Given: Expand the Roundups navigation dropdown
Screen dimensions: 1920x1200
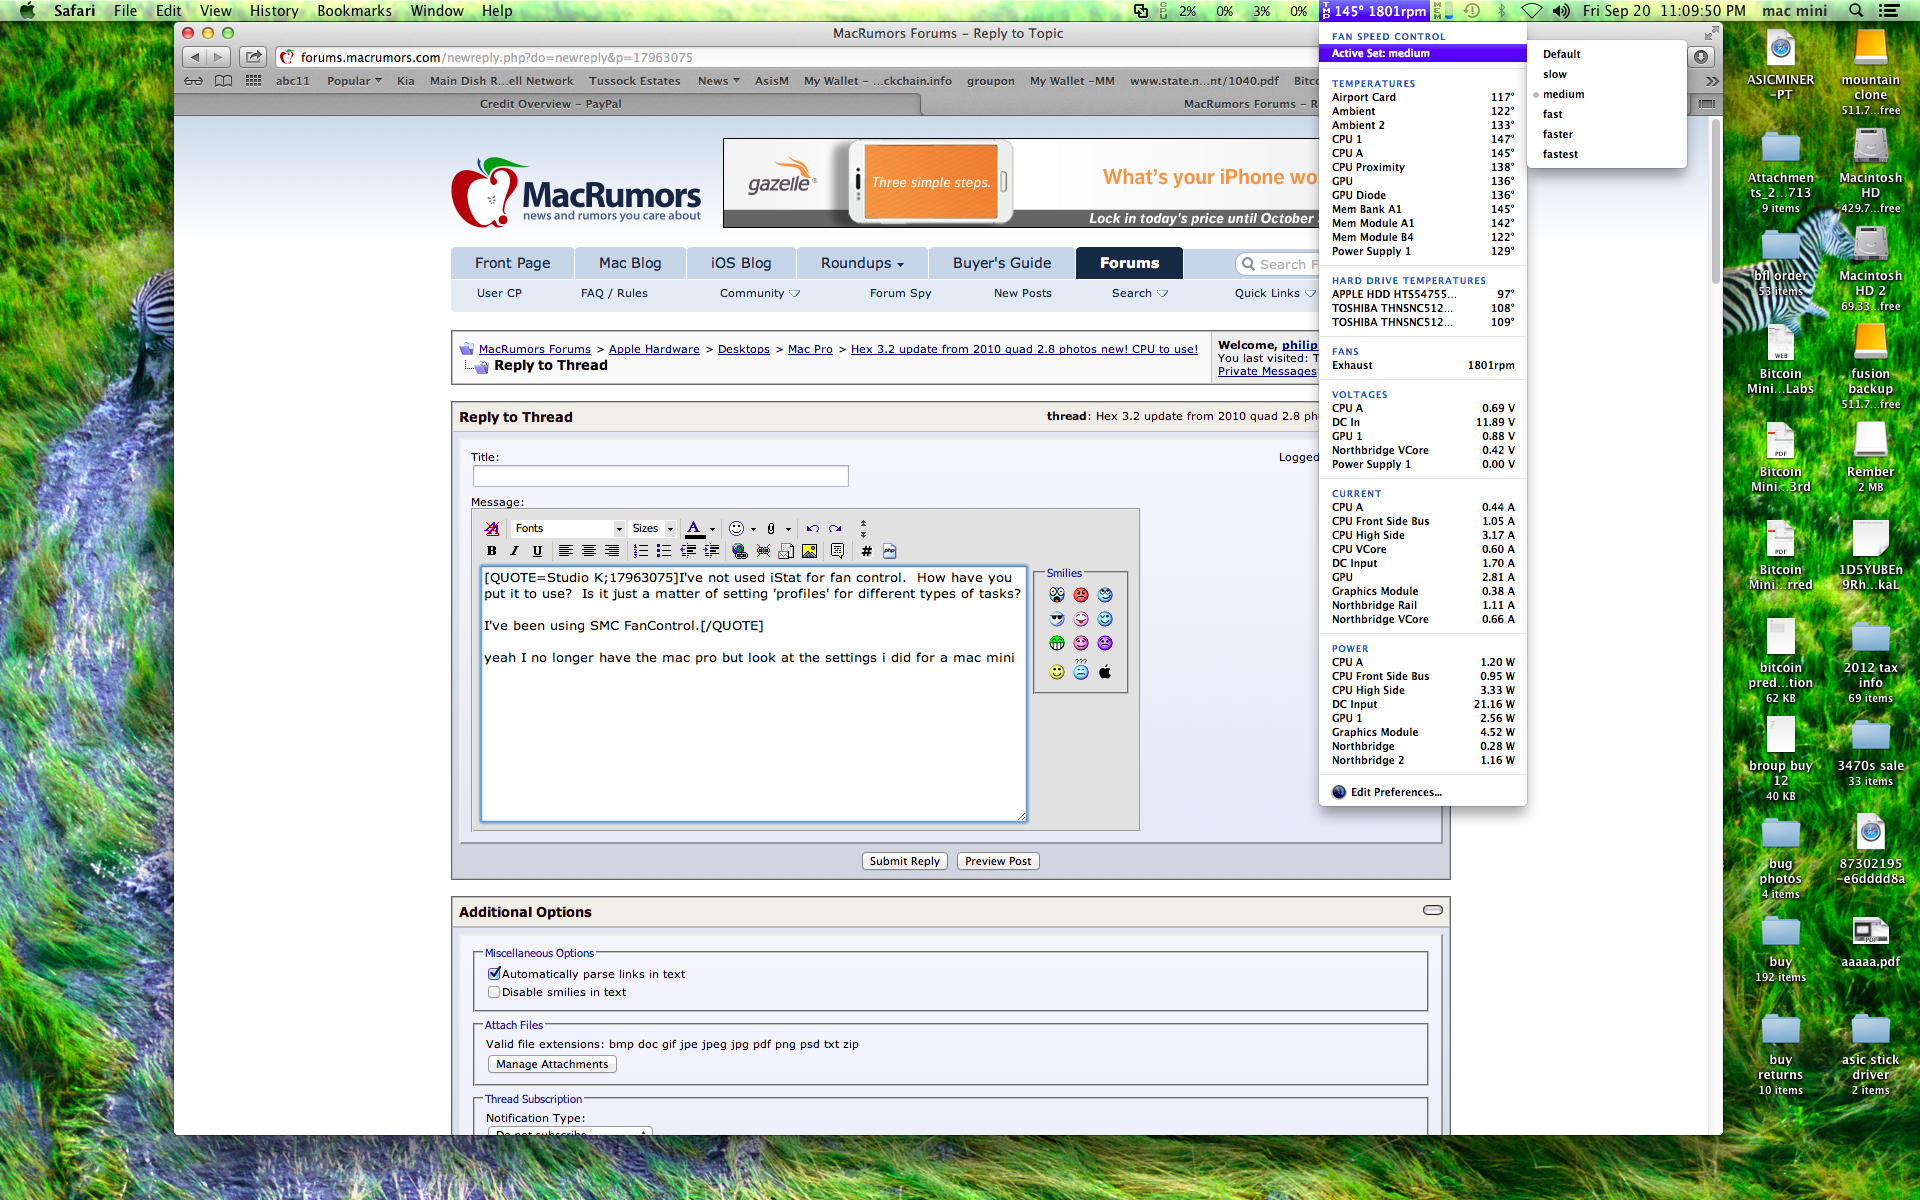Looking at the screenshot, I should pos(862,263).
